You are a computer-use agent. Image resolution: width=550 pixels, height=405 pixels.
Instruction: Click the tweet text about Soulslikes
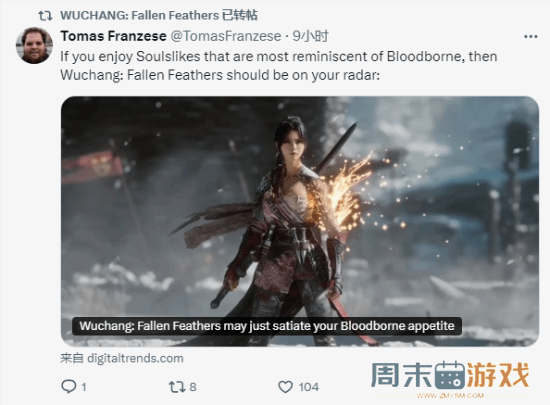pos(279,66)
